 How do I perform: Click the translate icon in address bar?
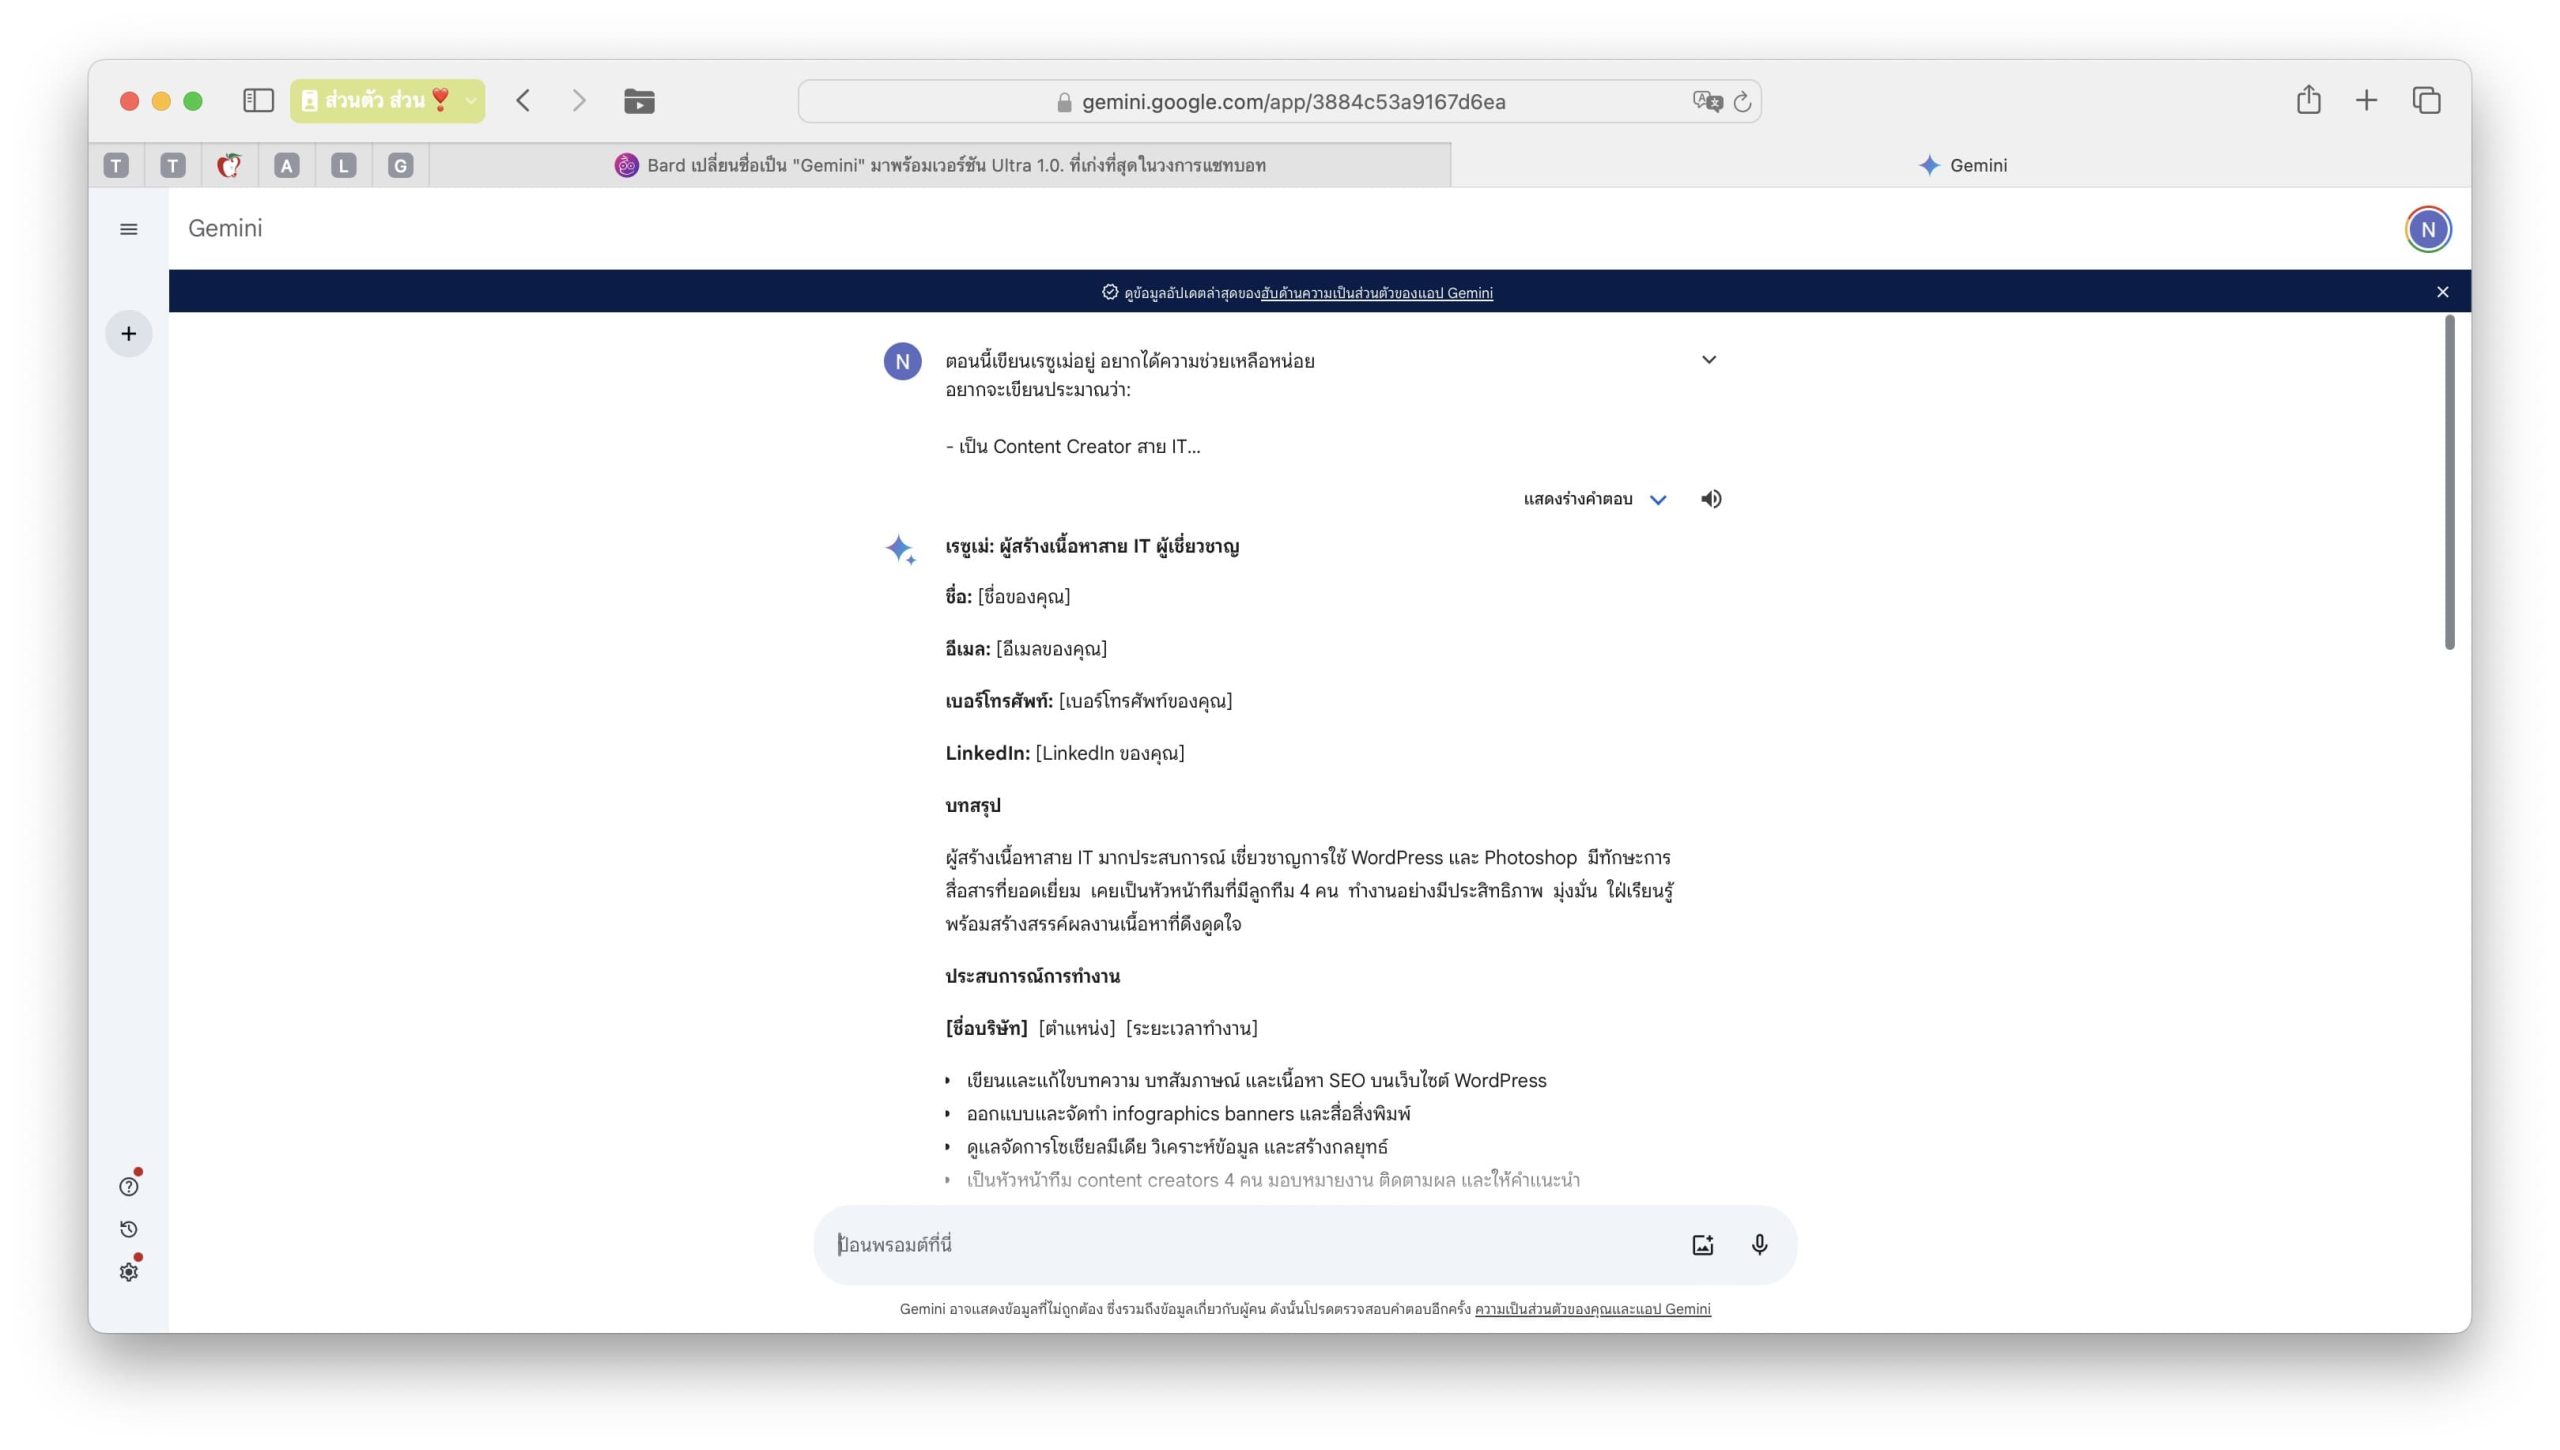[1706, 101]
